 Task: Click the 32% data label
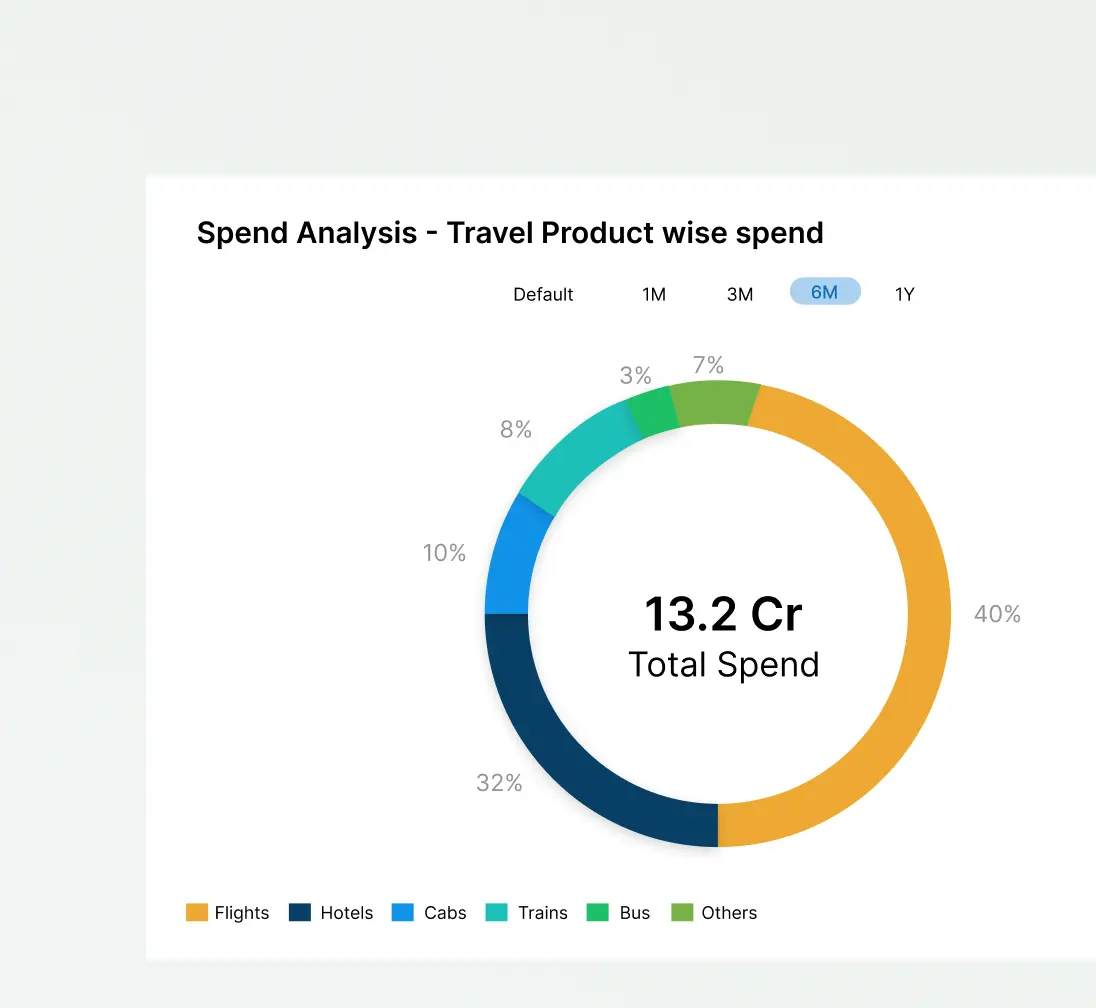[x=499, y=783]
